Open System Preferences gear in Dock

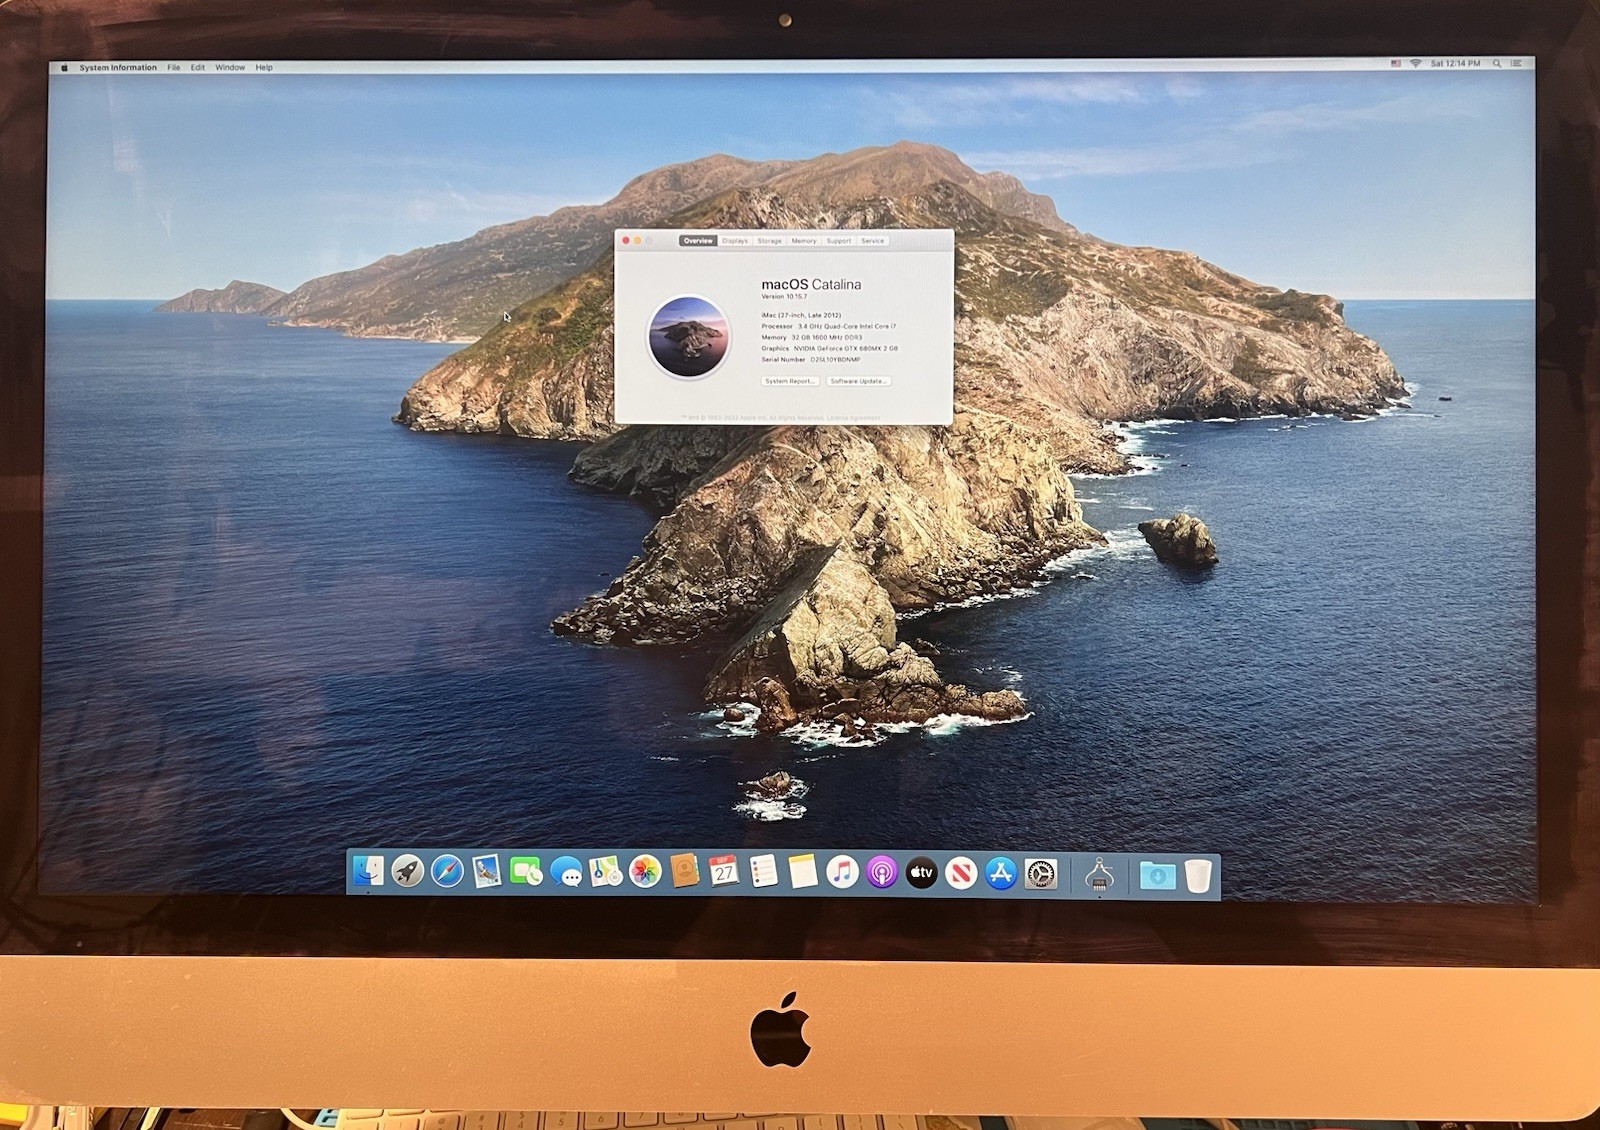[1041, 875]
